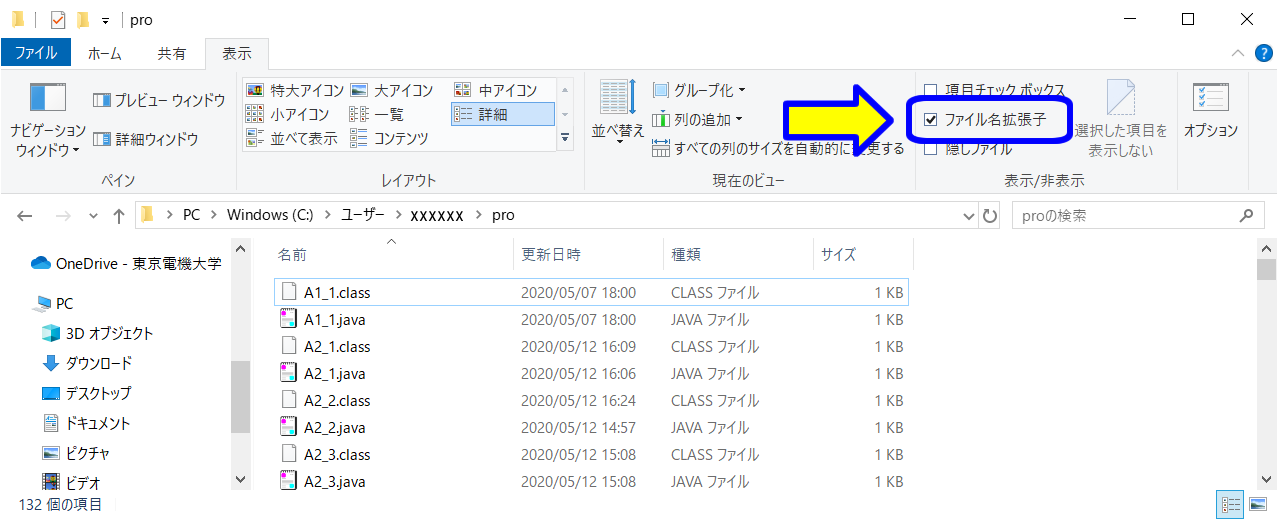Expand the Group By (グループ化) dropdown
Image resolution: width=1278 pixels, height=520 pixels.
tap(699, 91)
